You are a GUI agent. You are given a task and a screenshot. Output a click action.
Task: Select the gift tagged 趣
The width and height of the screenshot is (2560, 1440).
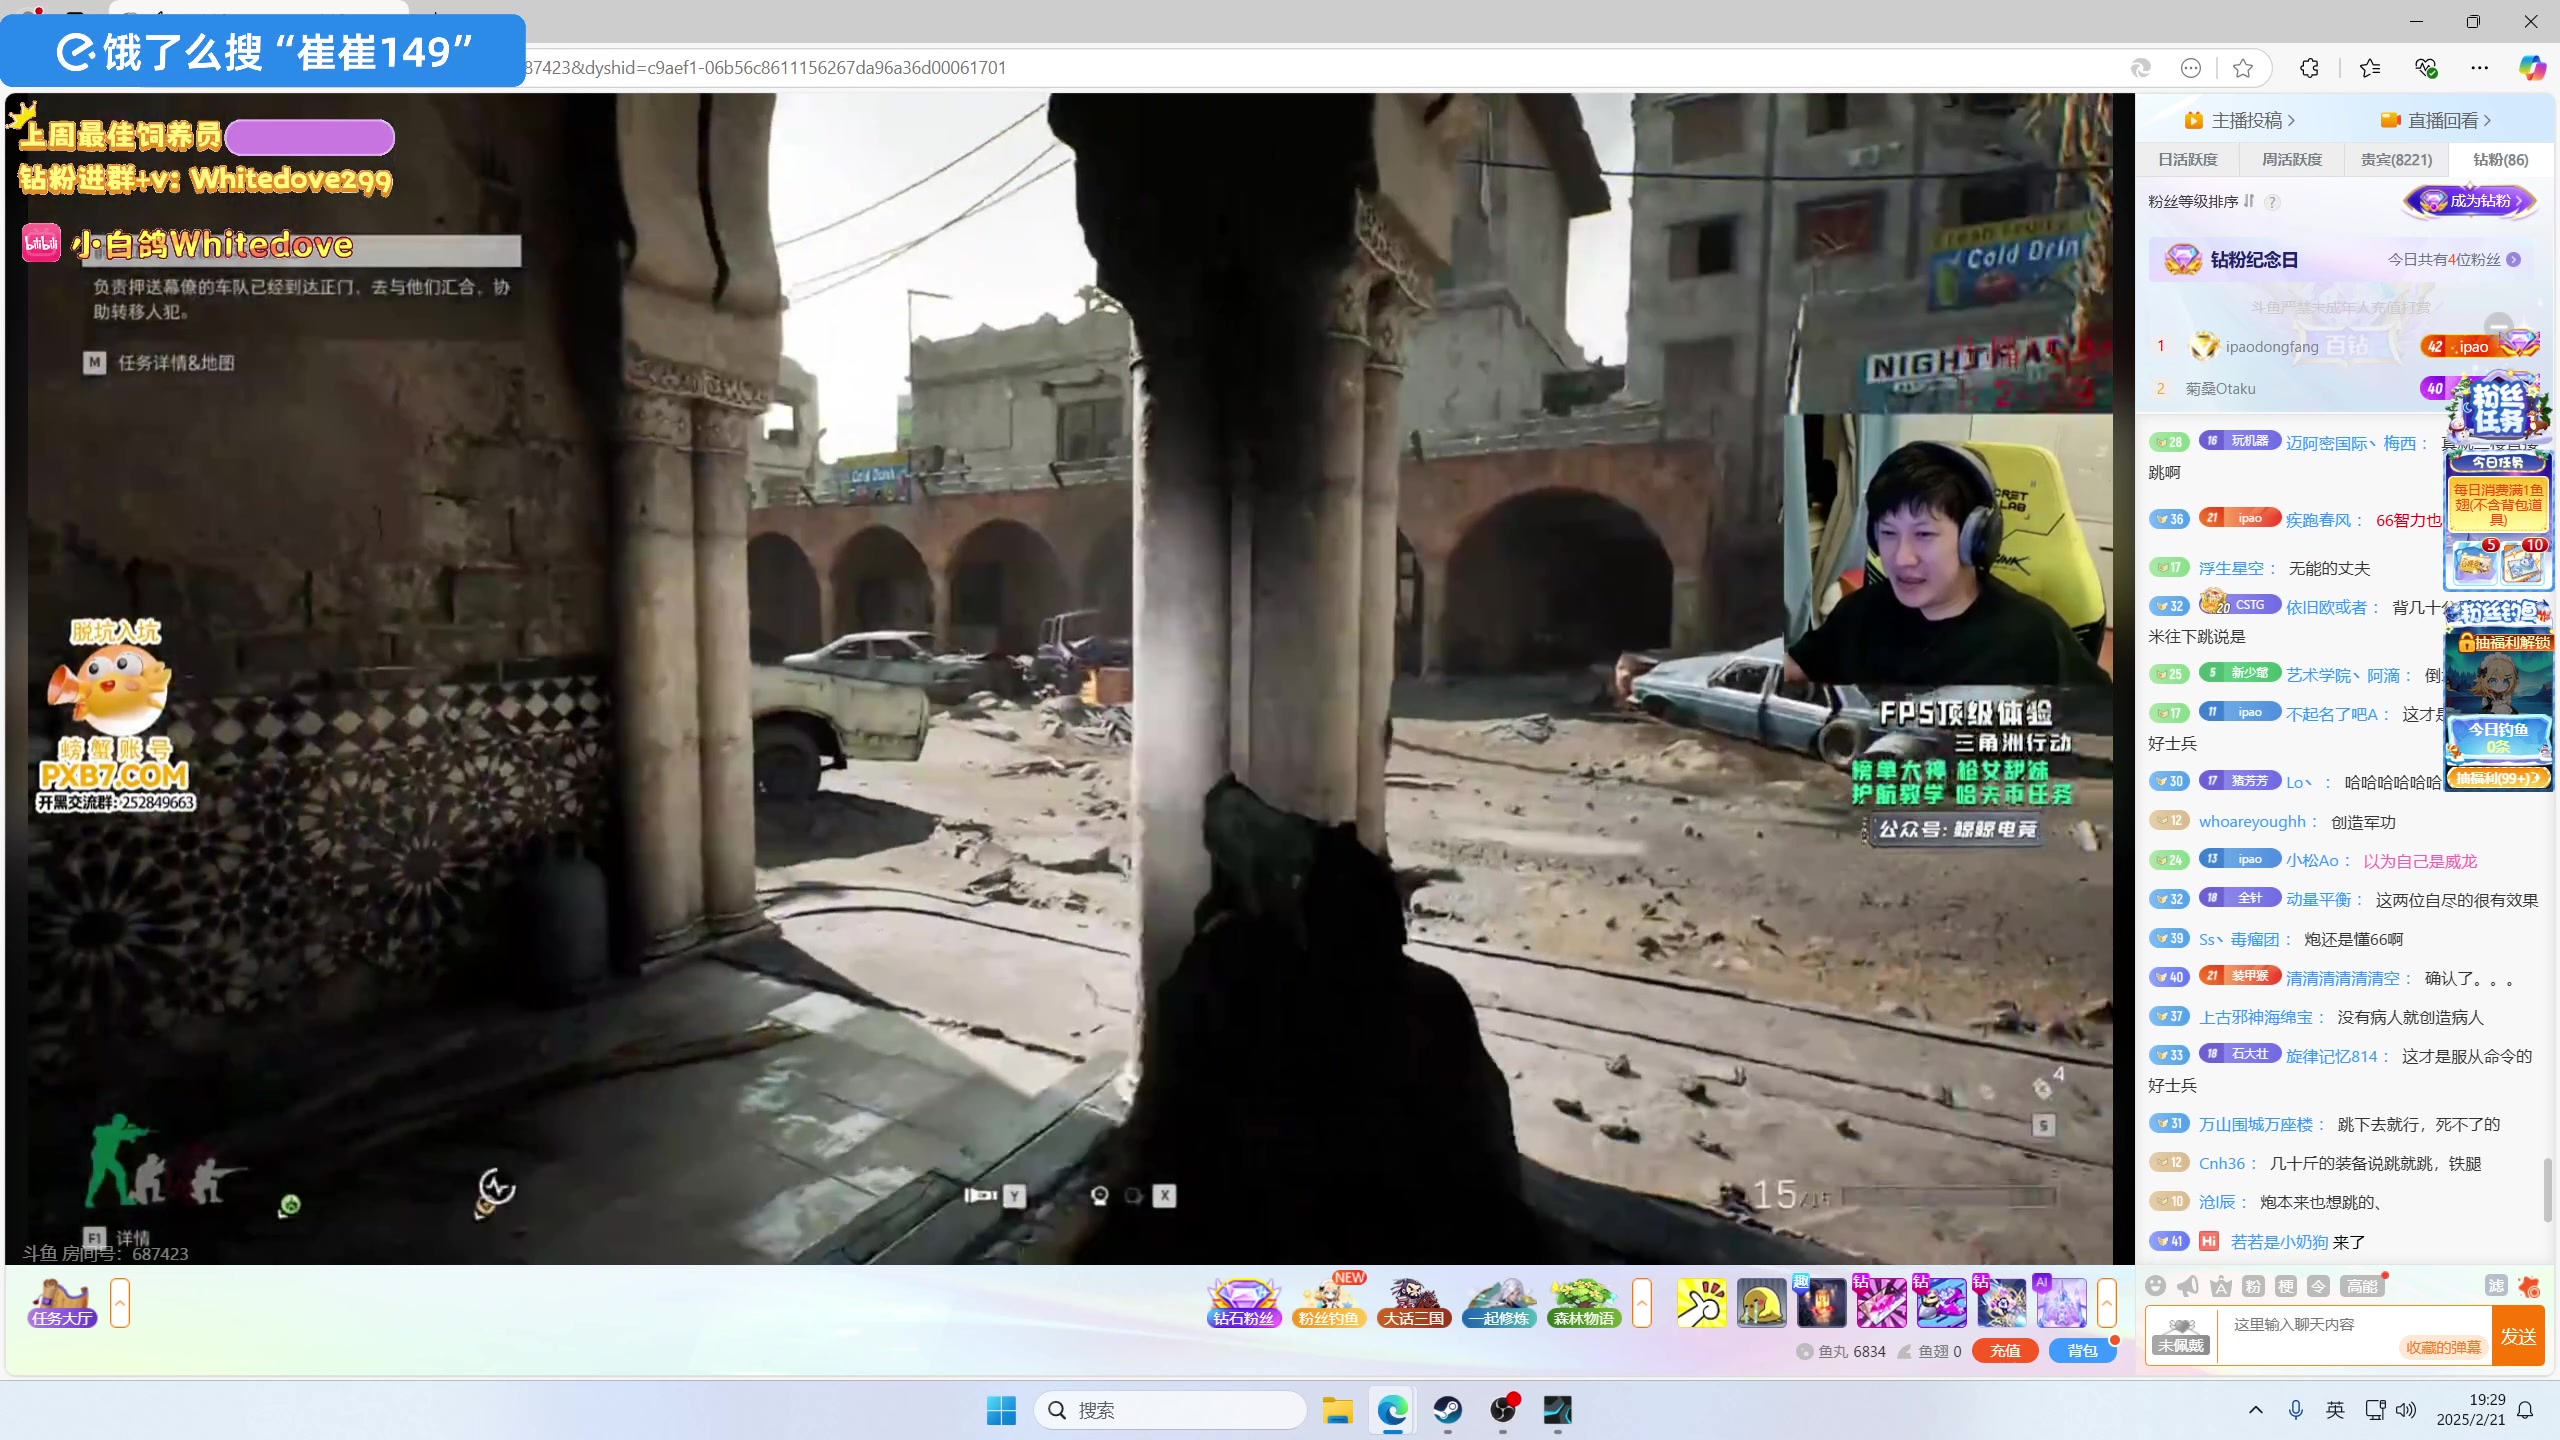(1821, 1303)
